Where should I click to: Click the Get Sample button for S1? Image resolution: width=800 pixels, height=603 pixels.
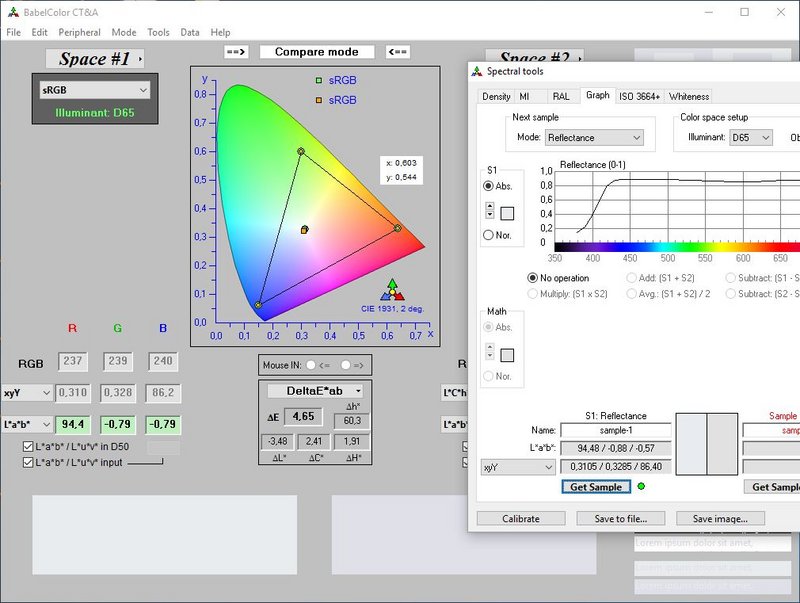(596, 487)
